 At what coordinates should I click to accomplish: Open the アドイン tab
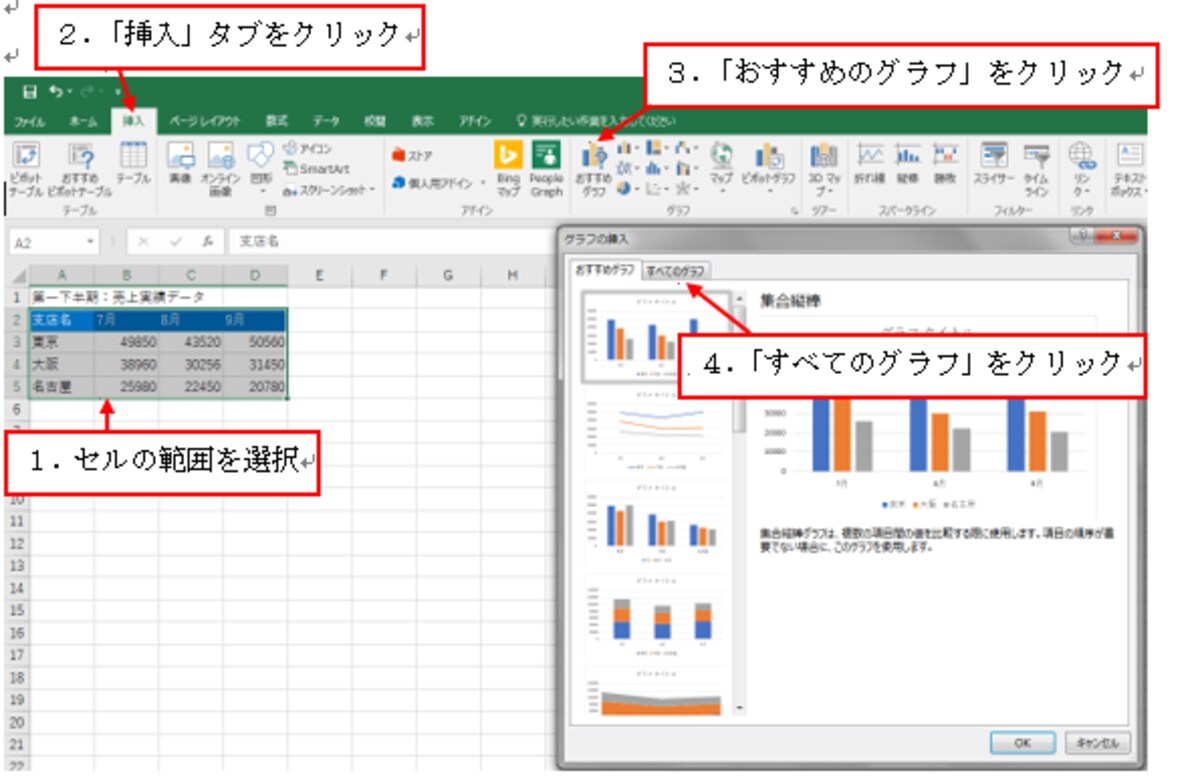coord(475,121)
